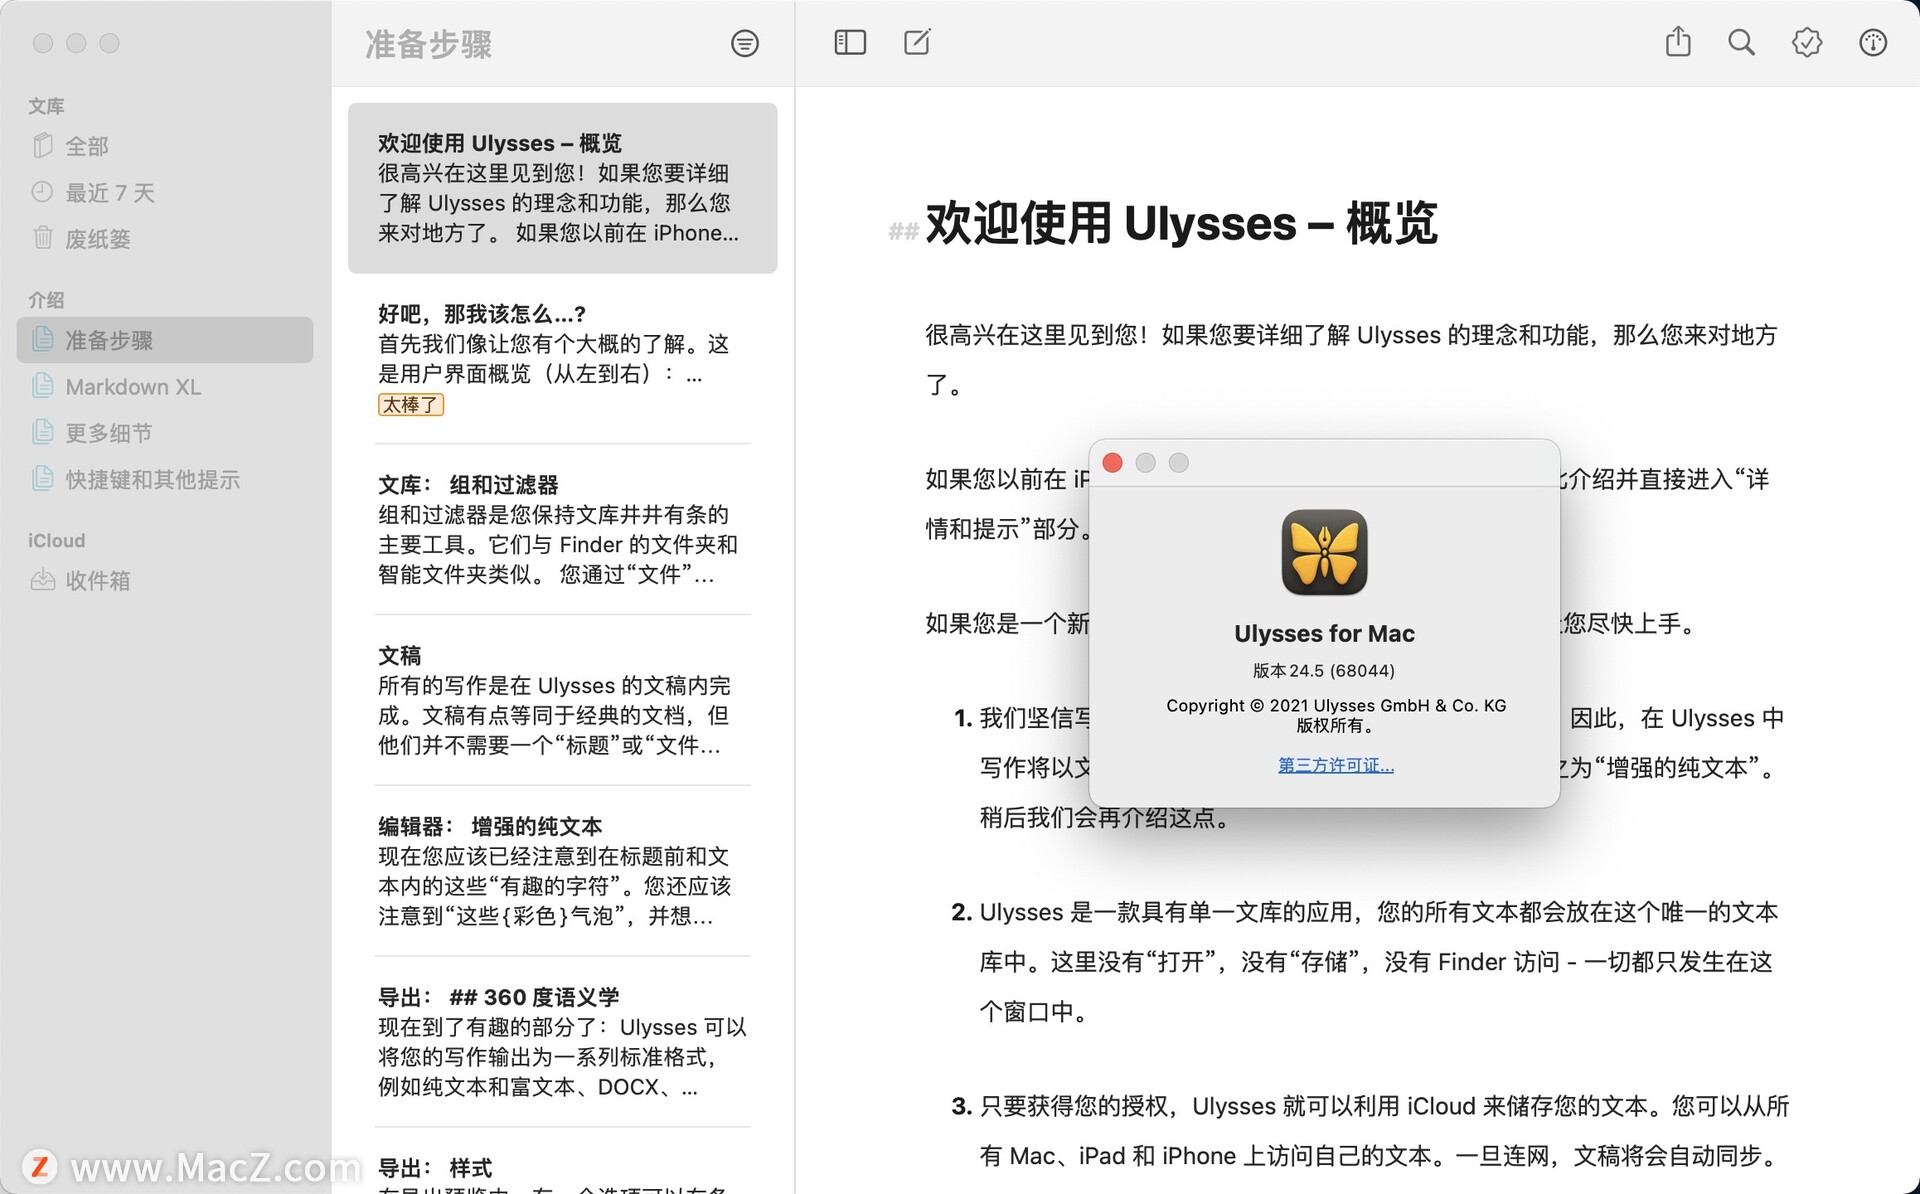
Task: Select the sheet titled 文稿
Action: click(x=562, y=701)
